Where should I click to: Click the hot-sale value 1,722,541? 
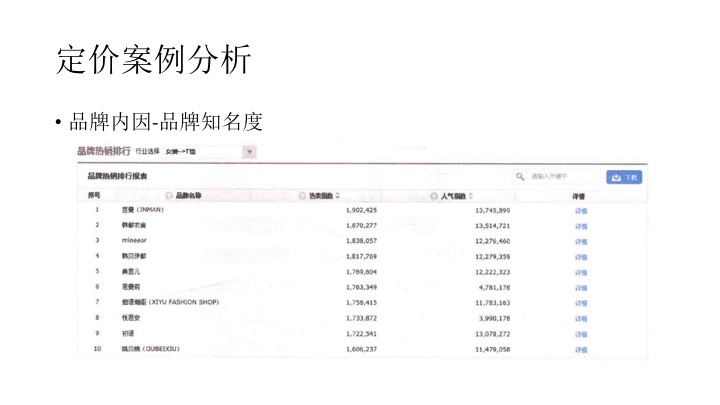(x=361, y=334)
